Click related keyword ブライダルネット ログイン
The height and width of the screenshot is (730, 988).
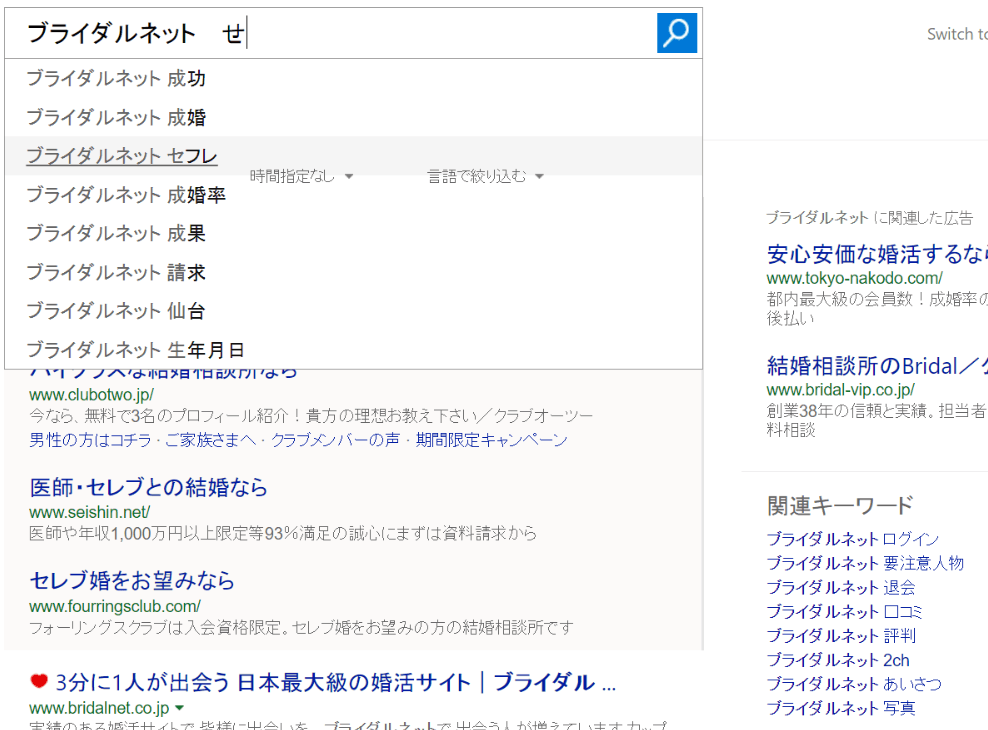[853, 539]
